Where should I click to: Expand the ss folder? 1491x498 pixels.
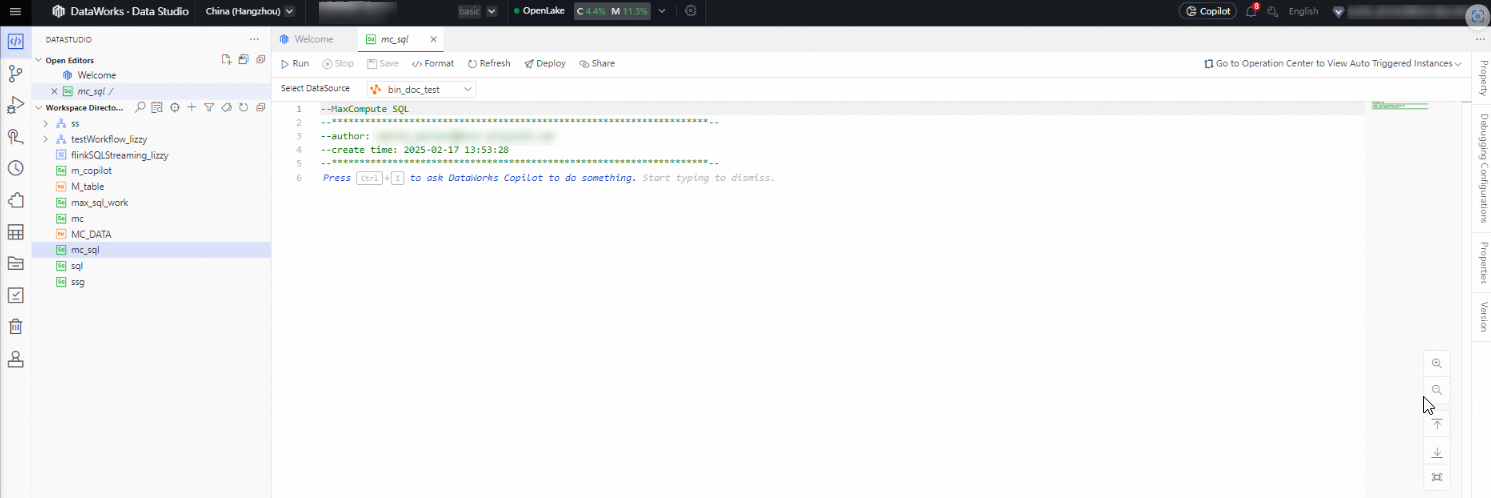(45, 123)
